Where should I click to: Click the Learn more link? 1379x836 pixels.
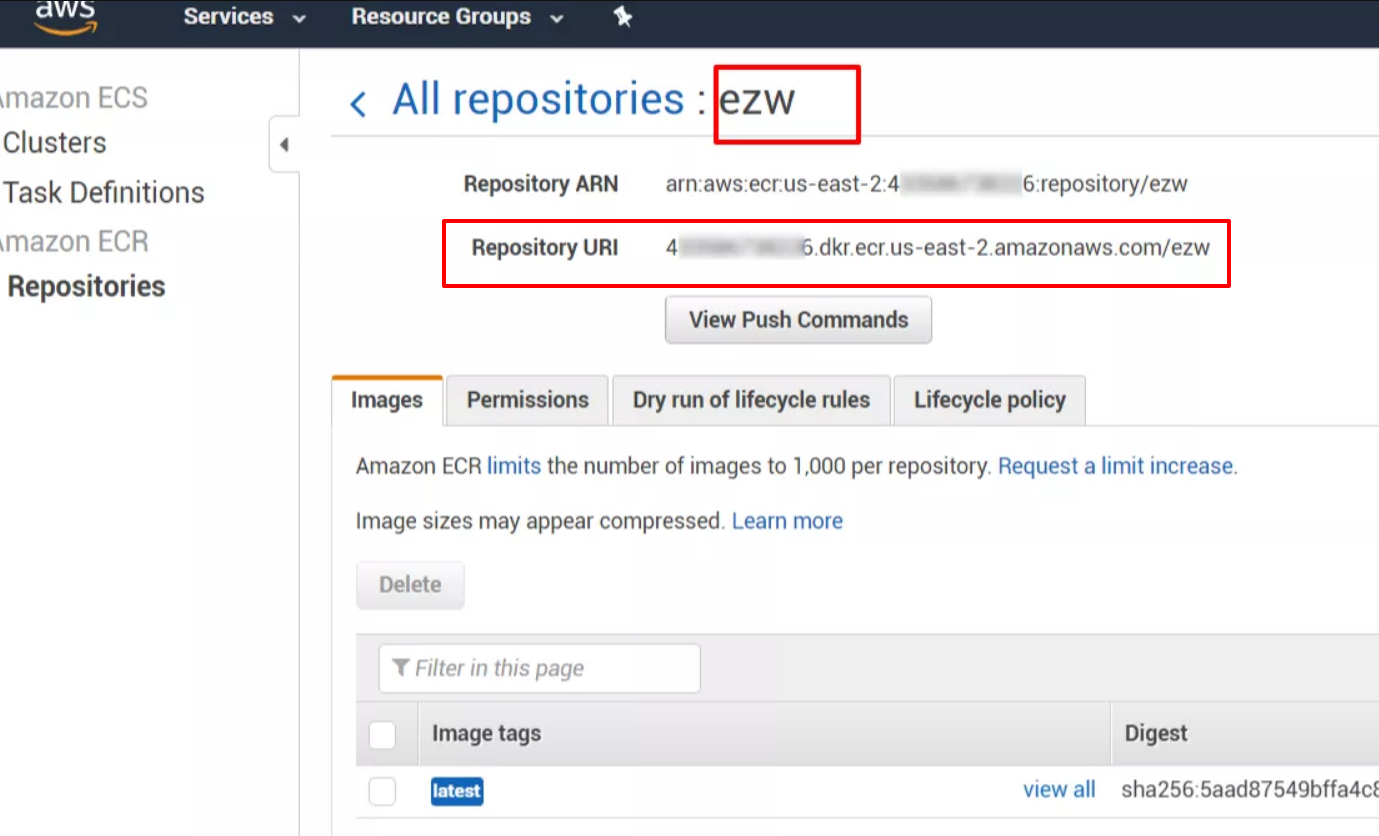click(x=787, y=521)
